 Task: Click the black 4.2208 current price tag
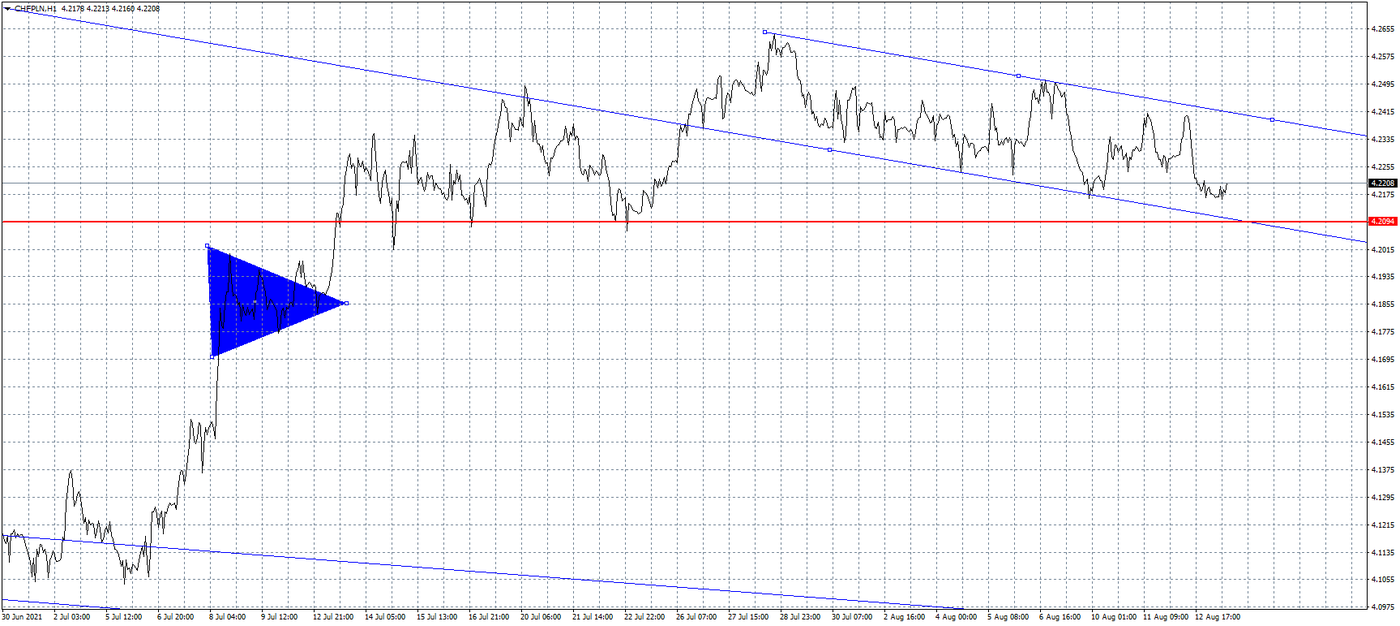tap(1383, 183)
